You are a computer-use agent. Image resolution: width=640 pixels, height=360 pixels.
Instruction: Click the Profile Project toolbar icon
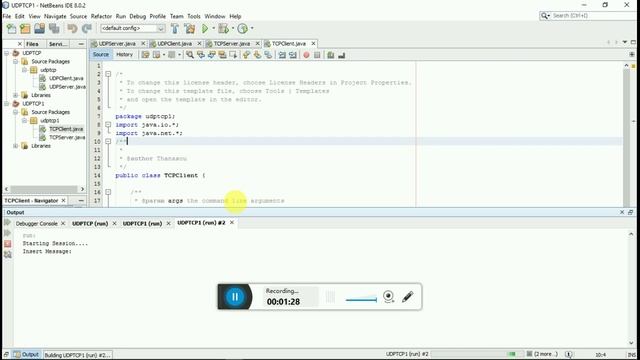click(x=242, y=29)
